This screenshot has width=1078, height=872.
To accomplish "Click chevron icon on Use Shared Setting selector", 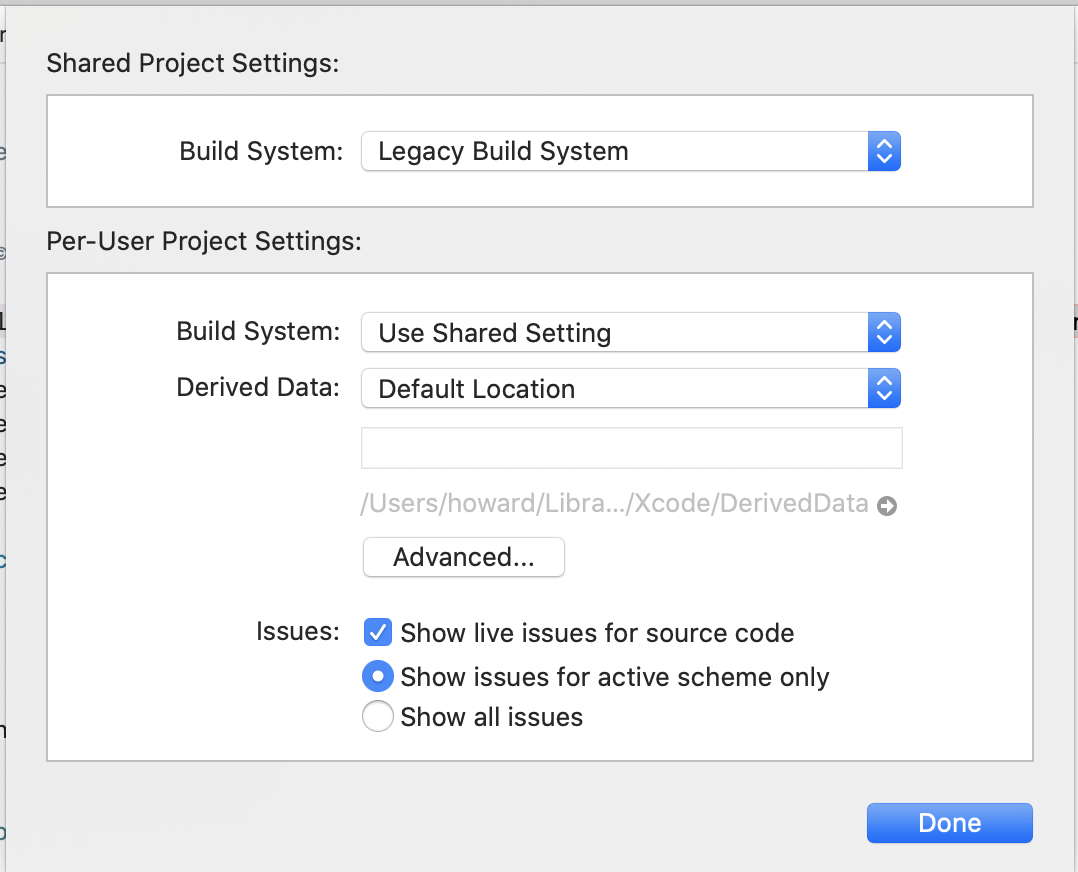I will click(884, 332).
